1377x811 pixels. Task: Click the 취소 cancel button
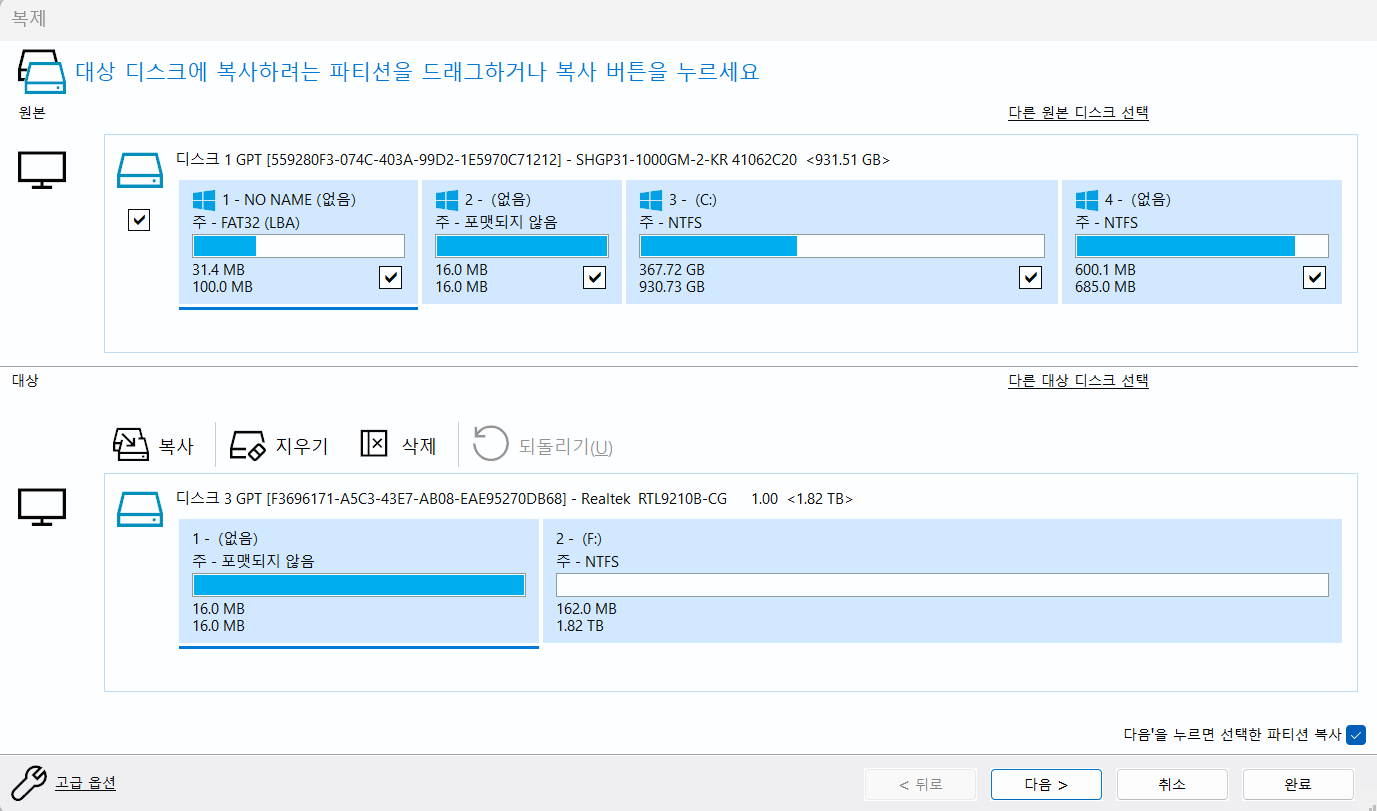coord(1172,785)
